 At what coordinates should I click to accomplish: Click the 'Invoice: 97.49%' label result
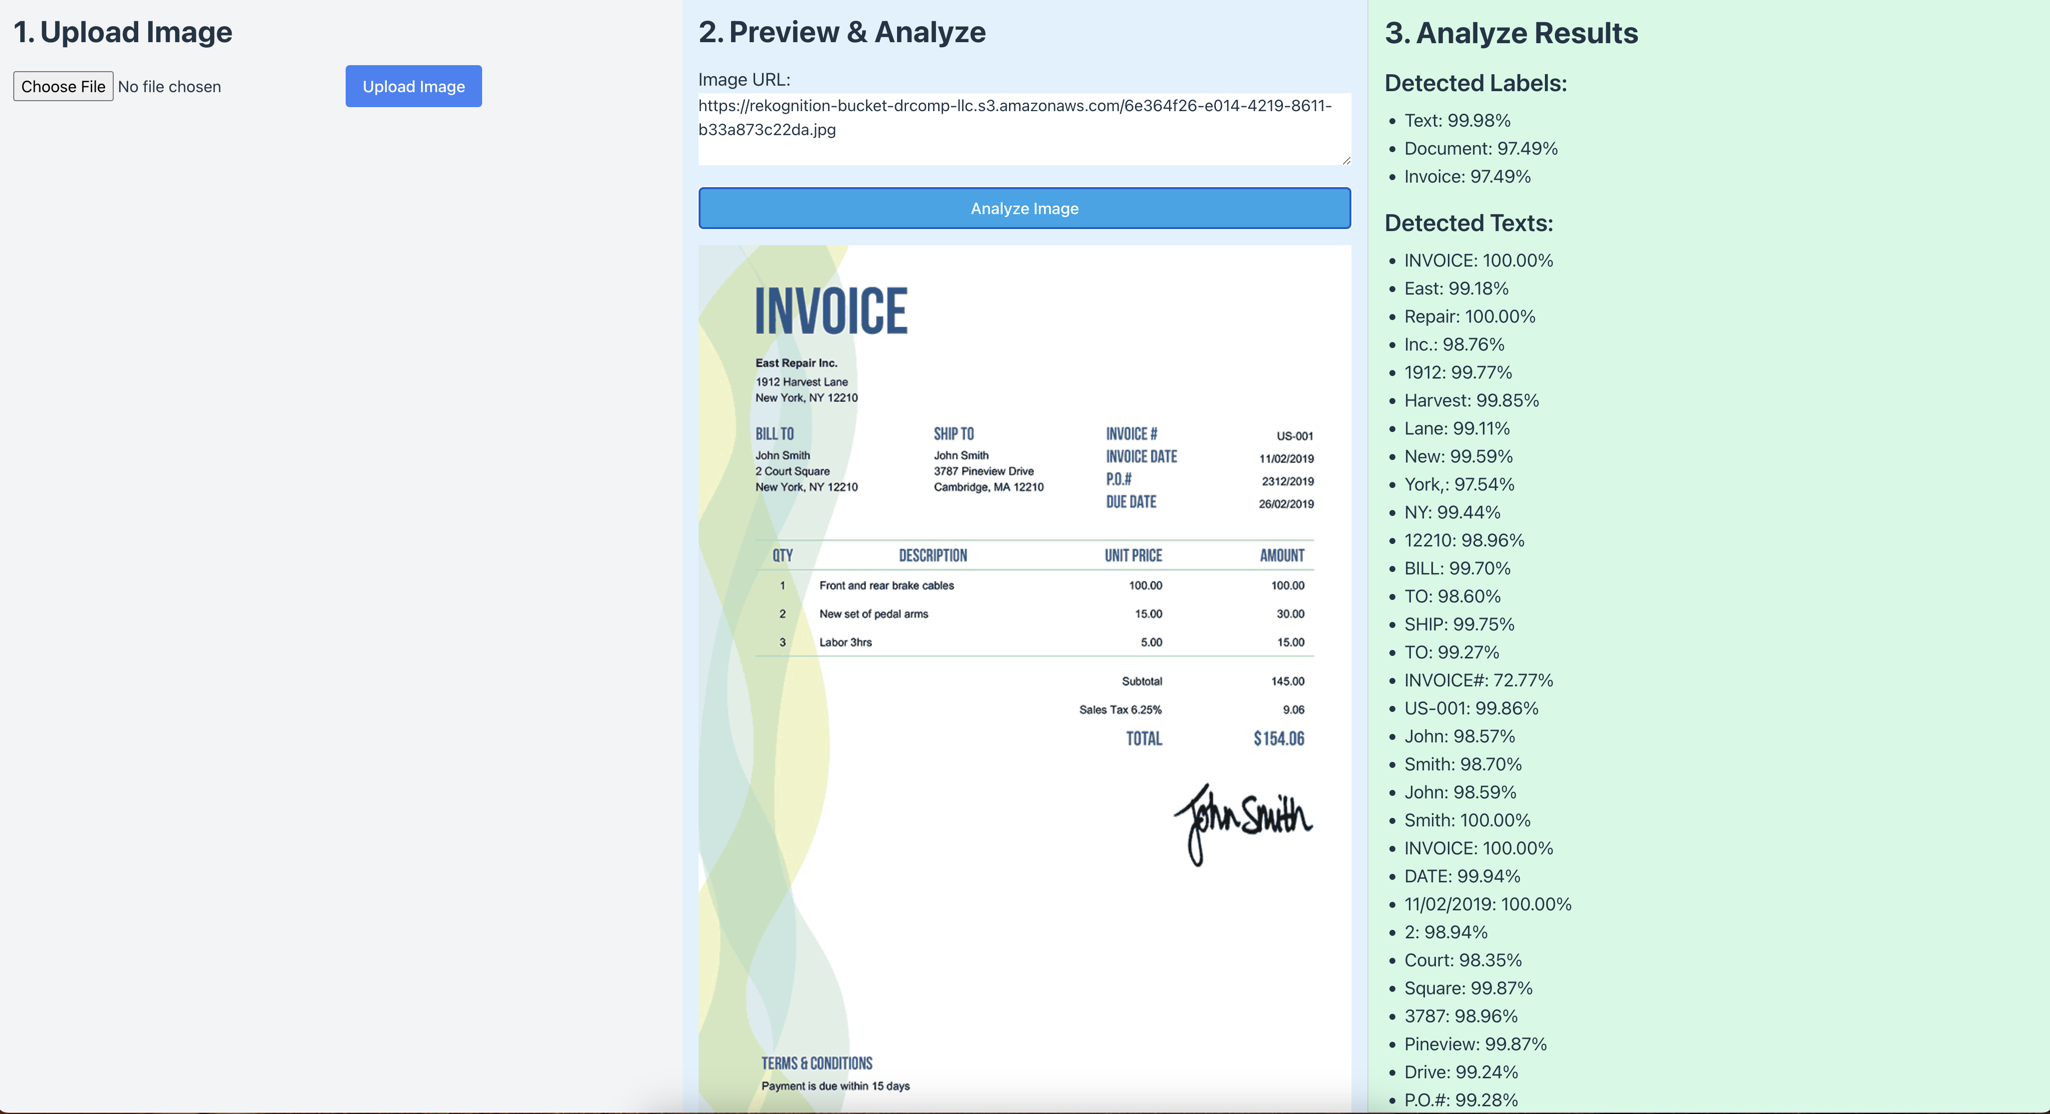pos(1467,176)
